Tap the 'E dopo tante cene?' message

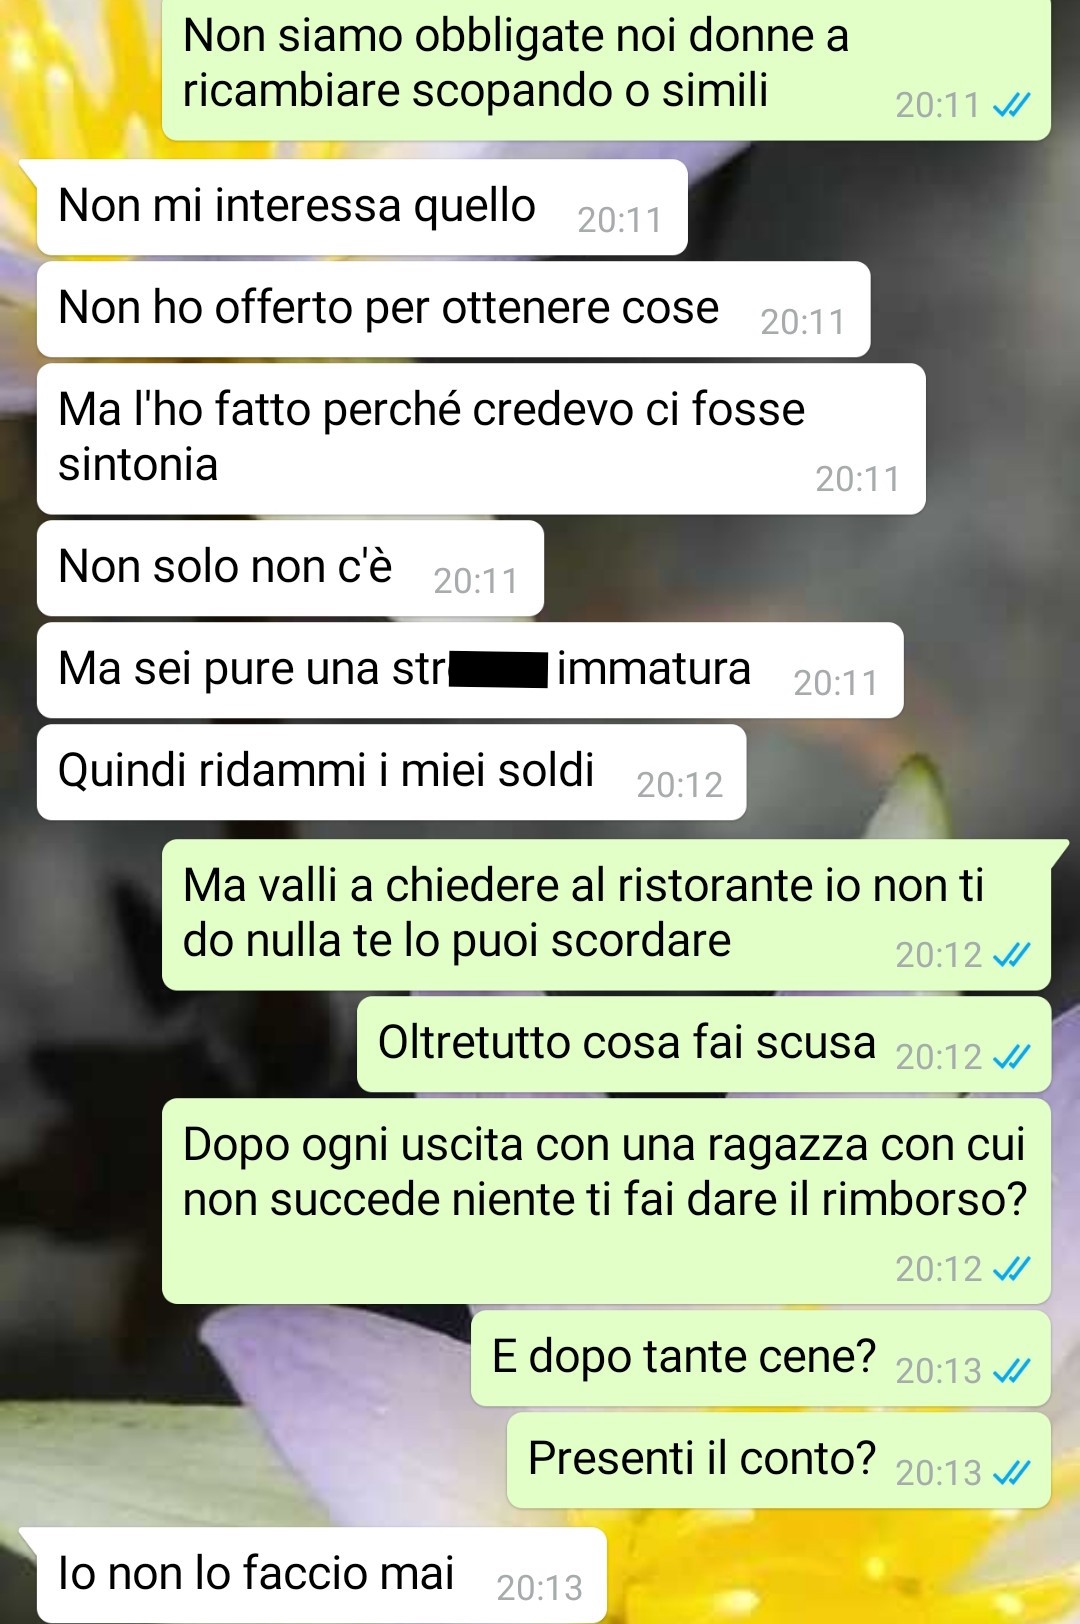tap(761, 1358)
